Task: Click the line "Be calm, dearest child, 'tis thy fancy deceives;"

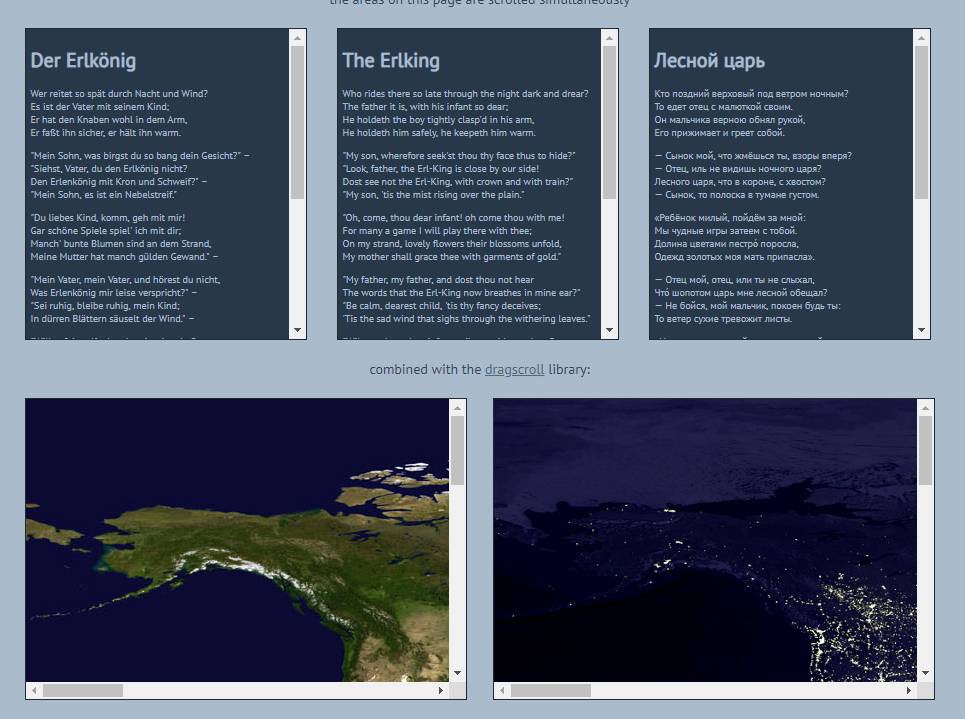Action: [x=442, y=305]
